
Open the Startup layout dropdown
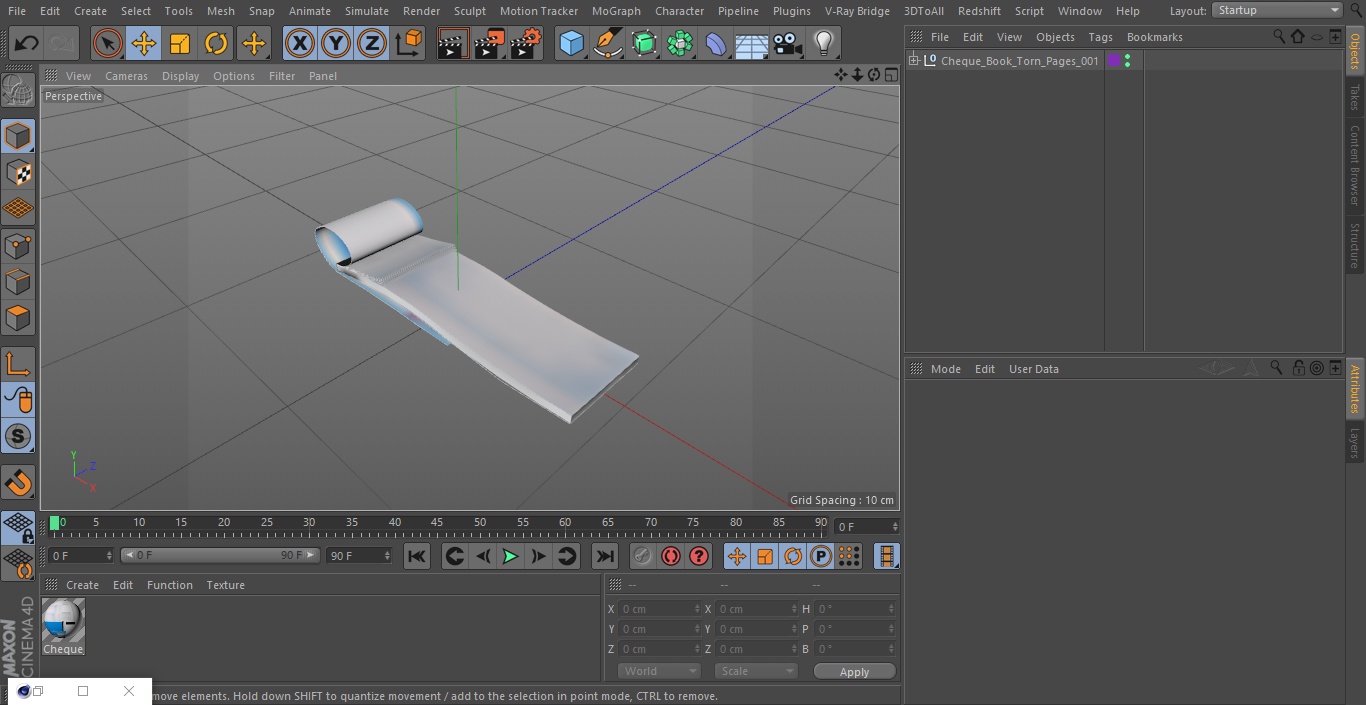point(1277,10)
